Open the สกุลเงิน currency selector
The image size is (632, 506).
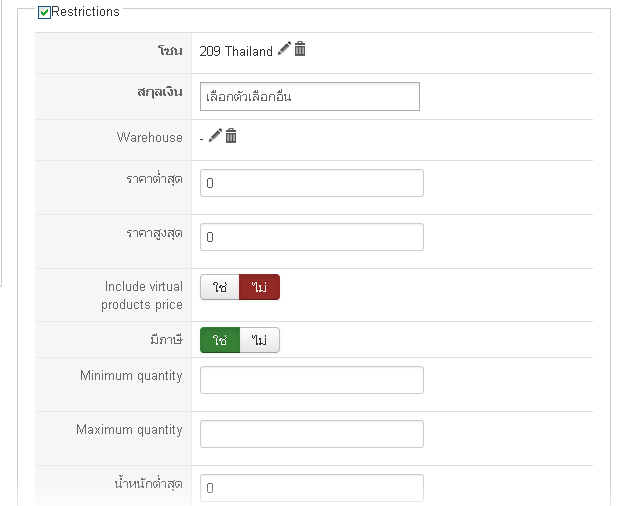309,97
